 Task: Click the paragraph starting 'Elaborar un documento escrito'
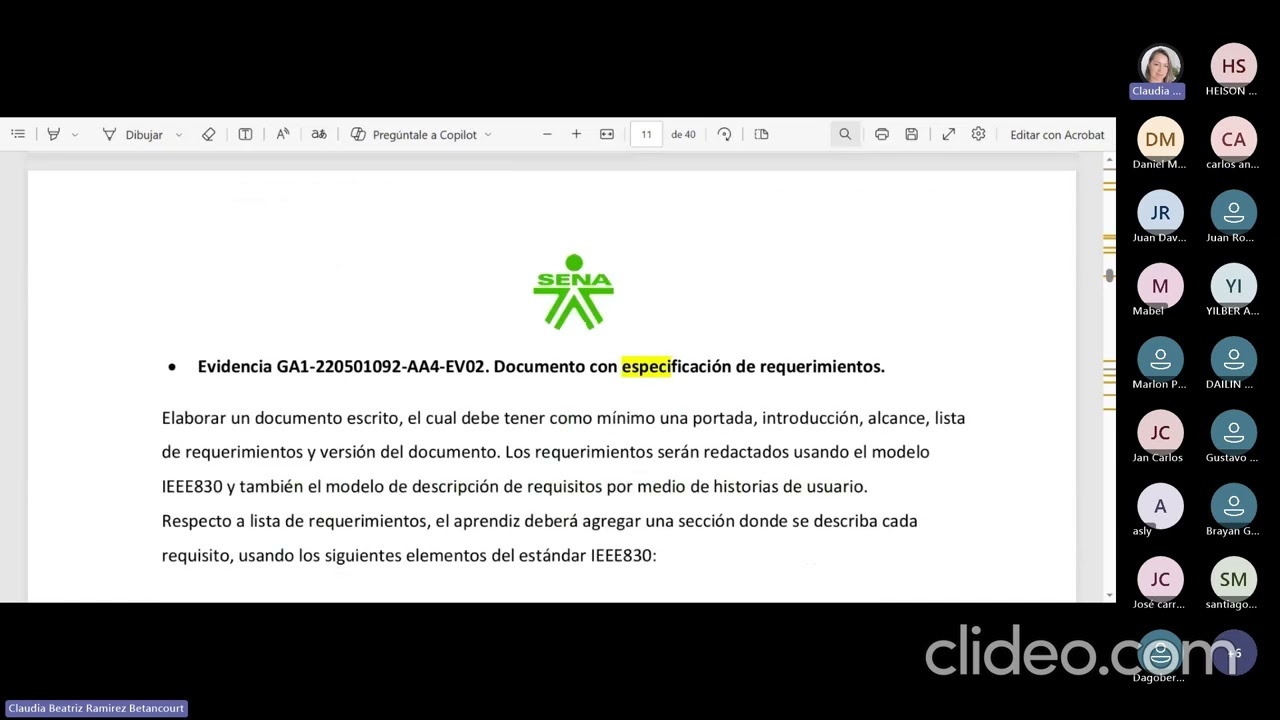[x=563, y=452]
